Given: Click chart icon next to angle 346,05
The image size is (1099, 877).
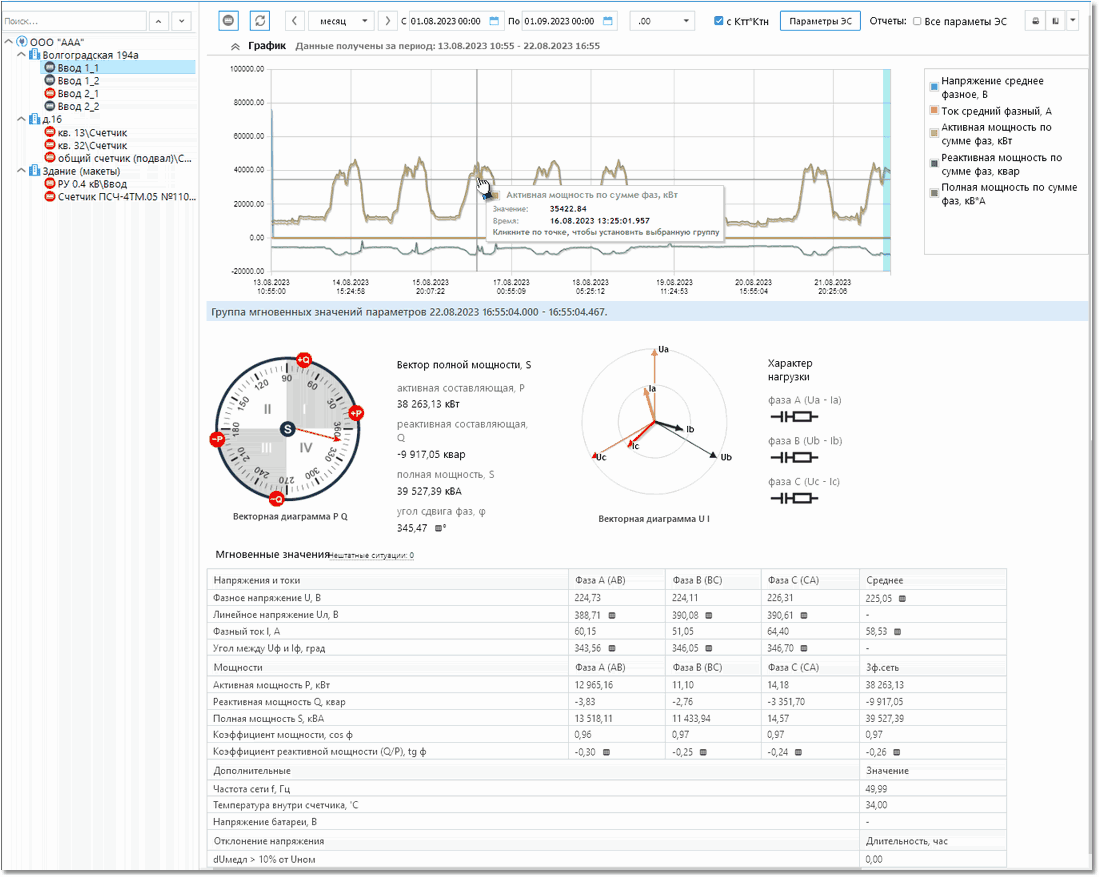Looking at the screenshot, I should [709, 648].
